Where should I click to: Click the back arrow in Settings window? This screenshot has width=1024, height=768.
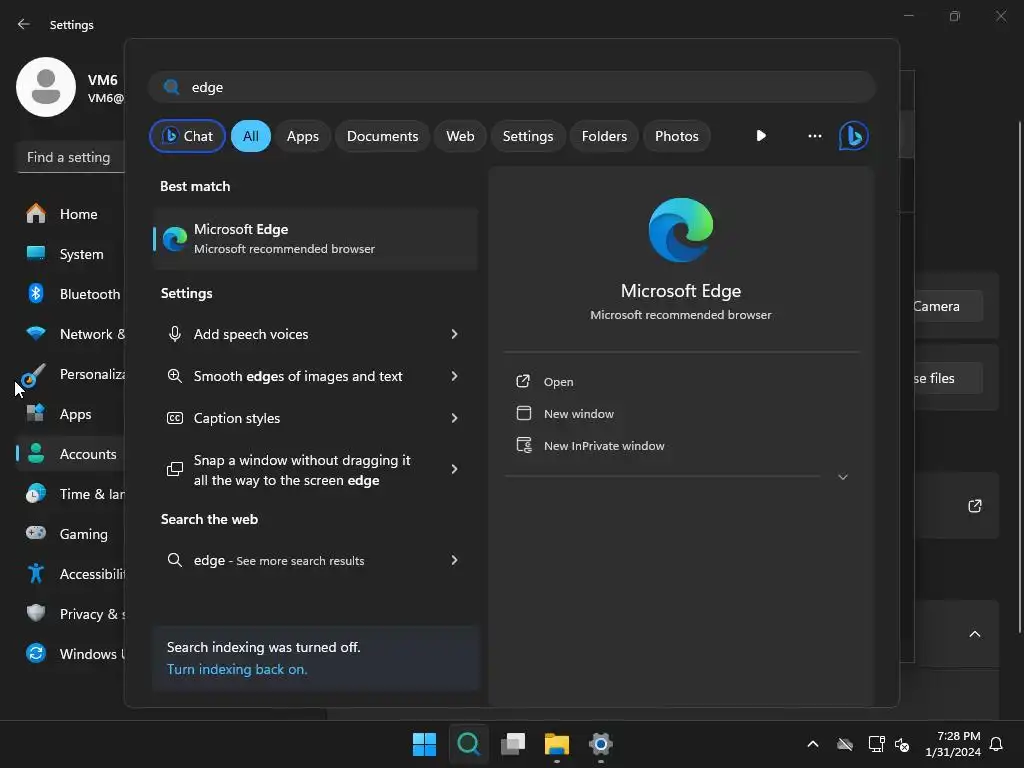pos(24,24)
